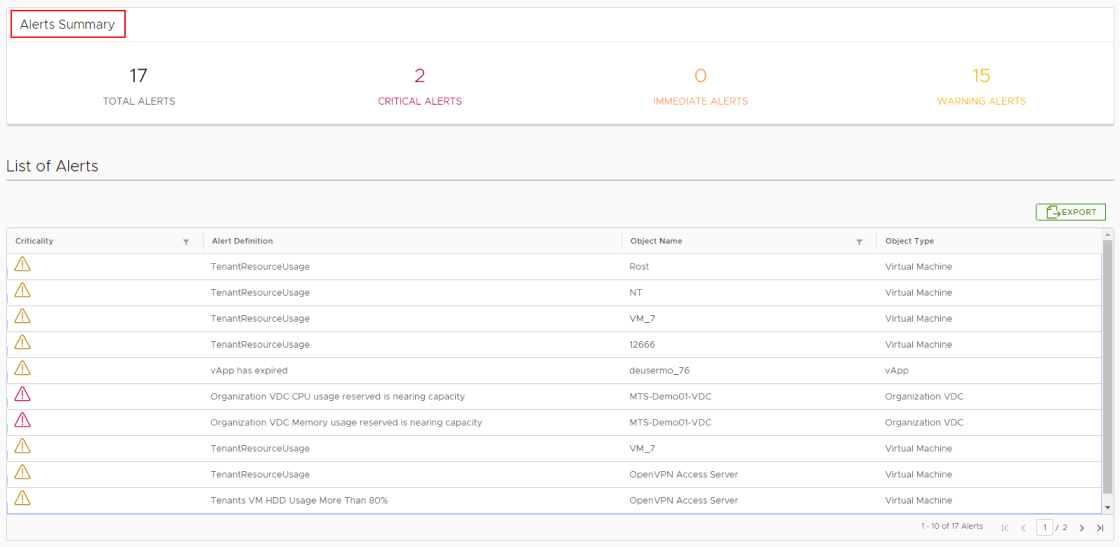
Task: Click the warning icon in the Rost row
Action: pos(22,265)
